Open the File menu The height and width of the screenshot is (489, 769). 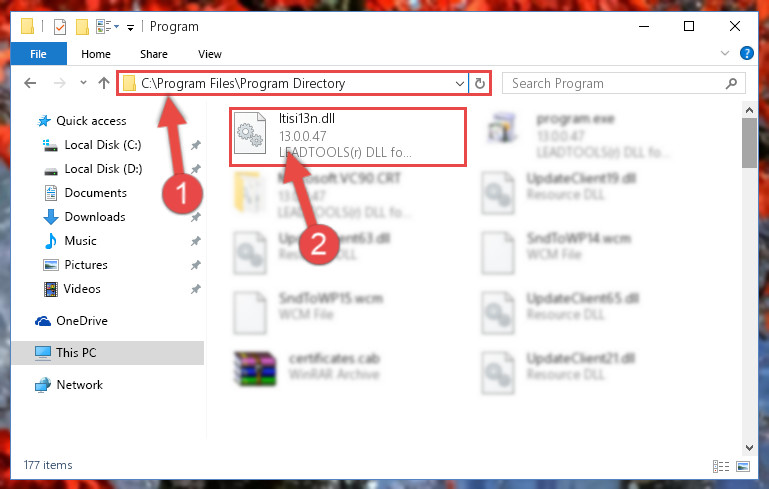[38, 53]
